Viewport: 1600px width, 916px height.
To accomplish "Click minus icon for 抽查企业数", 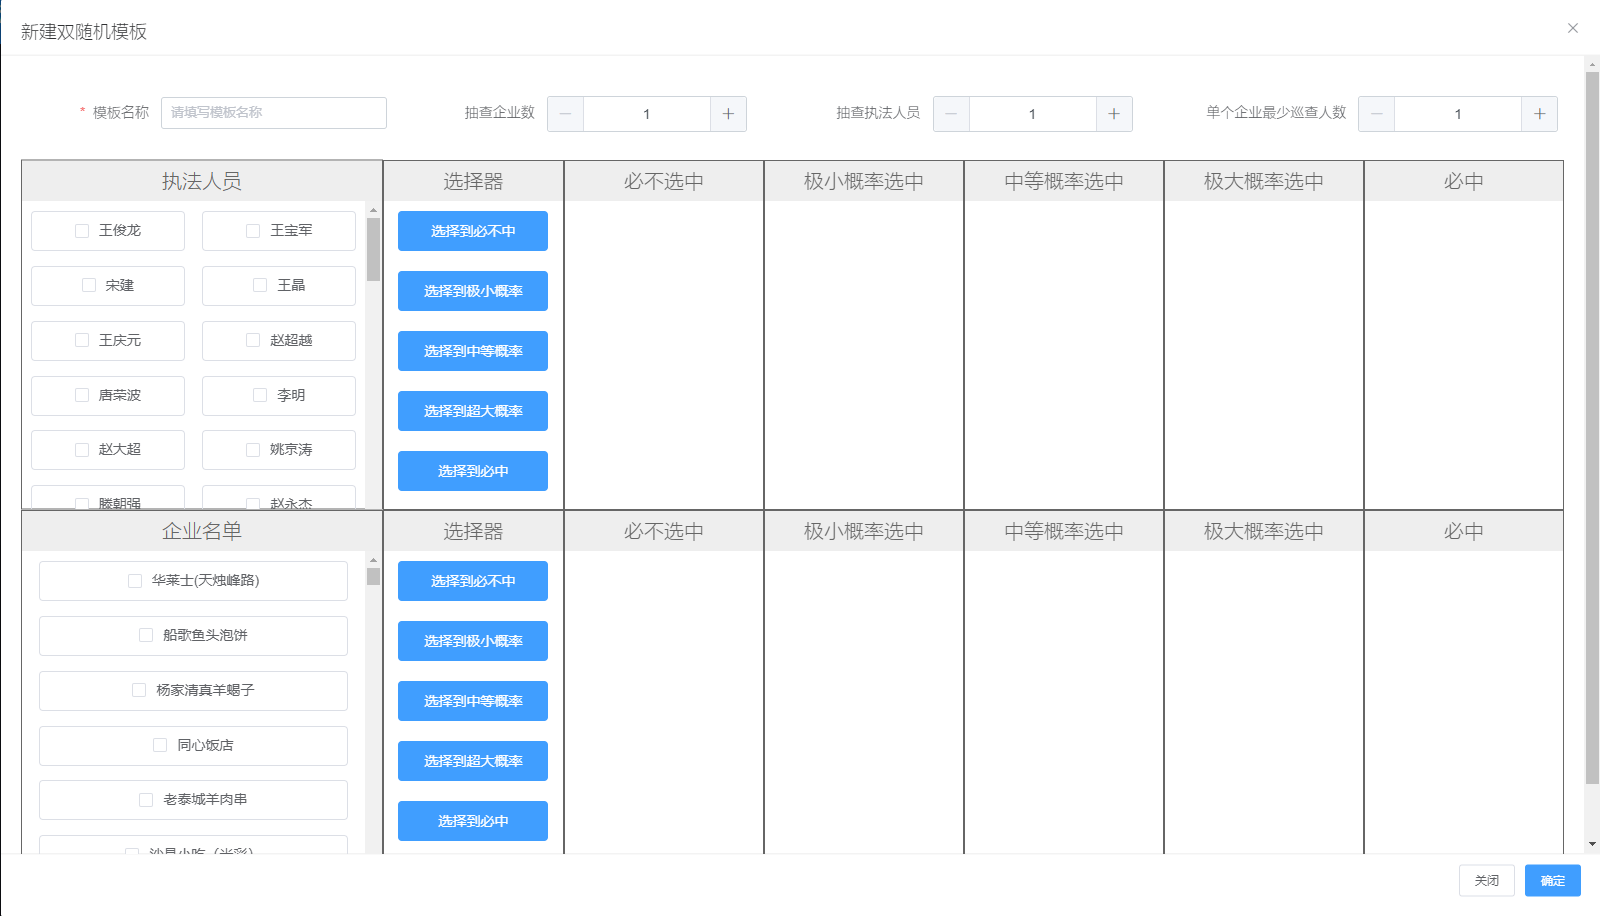I will point(565,114).
